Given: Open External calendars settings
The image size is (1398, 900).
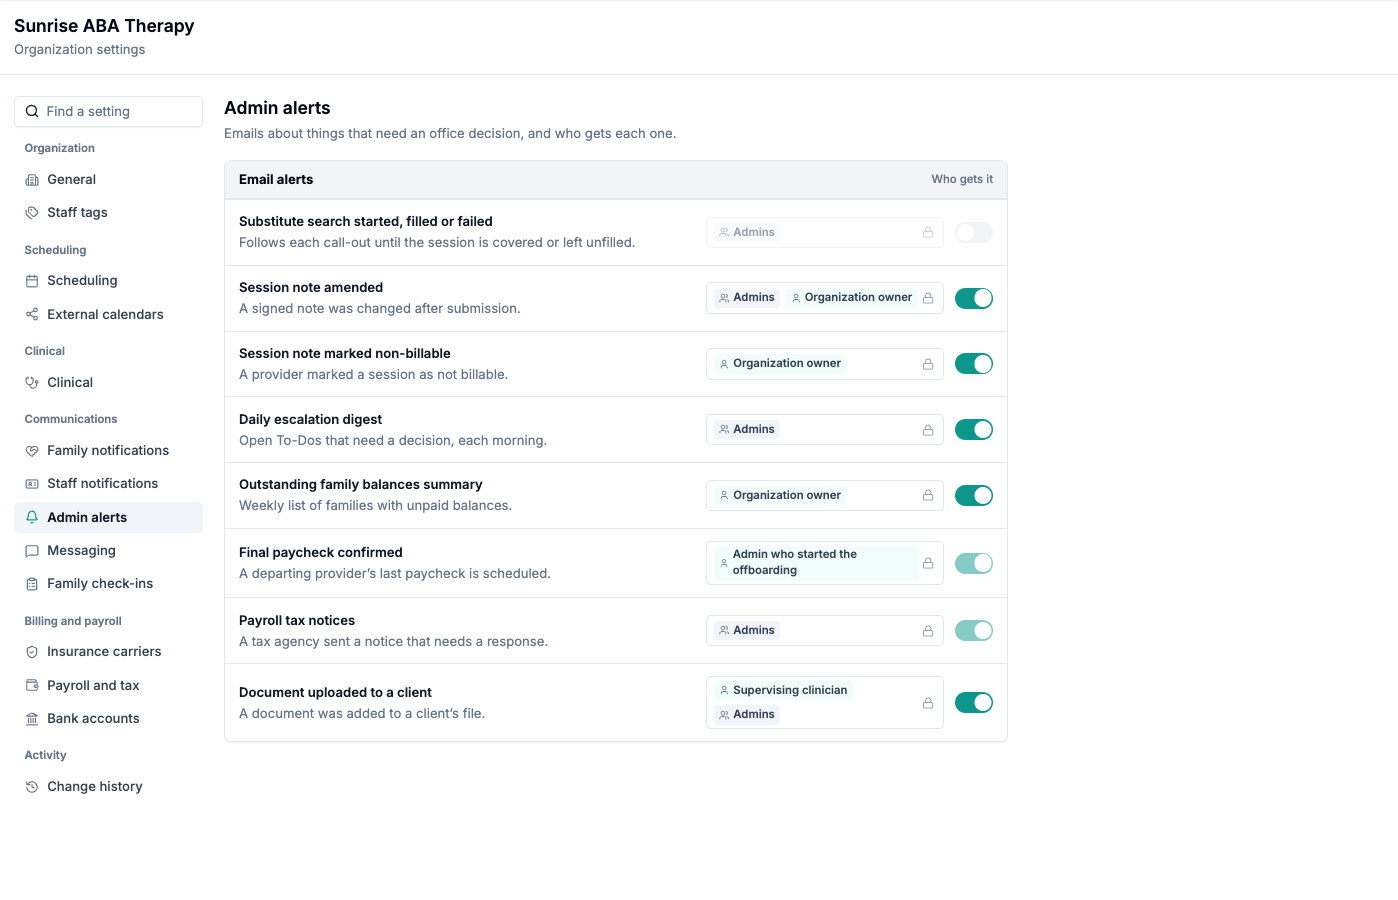Looking at the screenshot, I should click(108, 315).
